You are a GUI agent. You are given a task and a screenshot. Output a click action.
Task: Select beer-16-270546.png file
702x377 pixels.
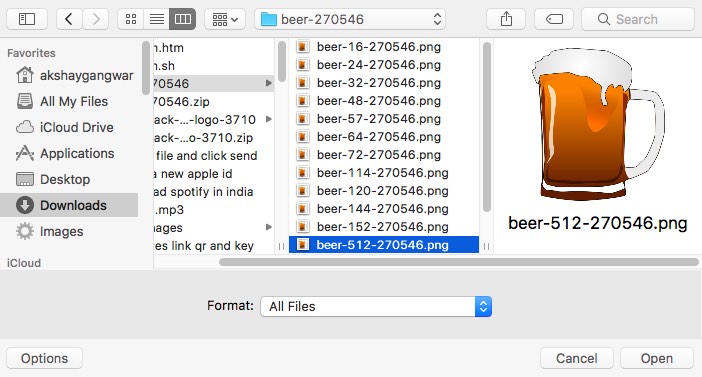pyautogui.click(x=384, y=47)
